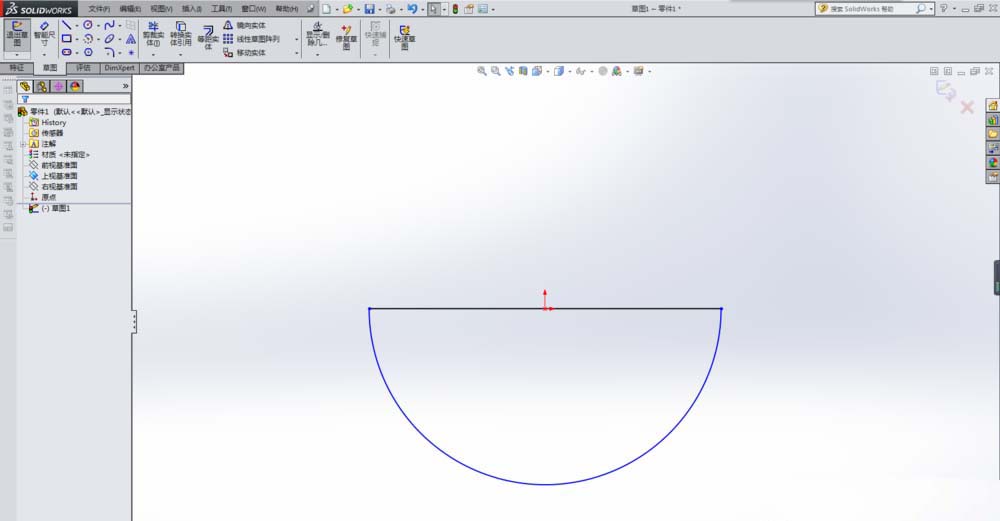This screenshot has width=1000, height=521.
Task: Open the 帮助(H) Help menu
Action: [x=286, y=9]
